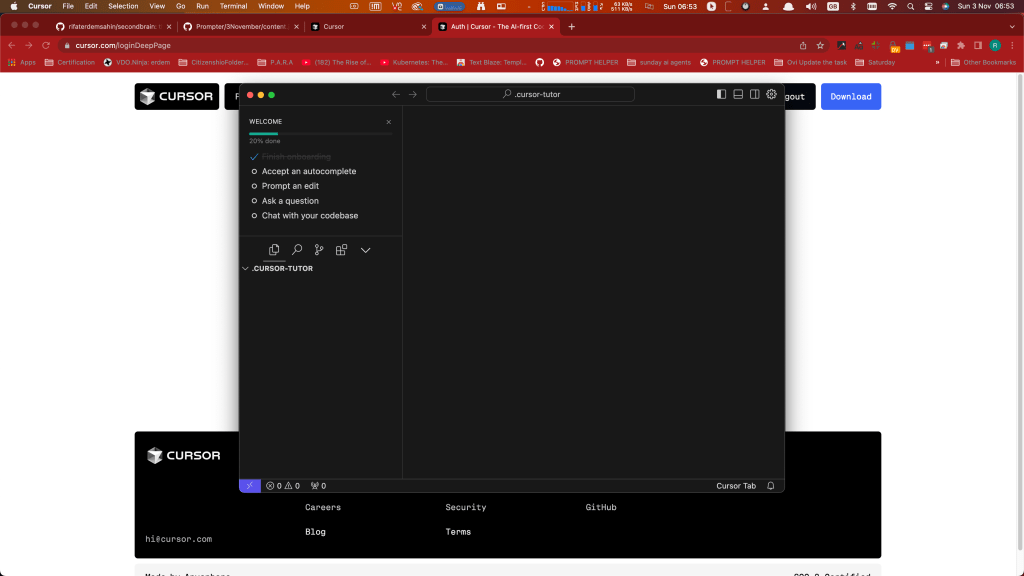
Task: Open the GitHub footer link
Action: (x=601, y=507)
